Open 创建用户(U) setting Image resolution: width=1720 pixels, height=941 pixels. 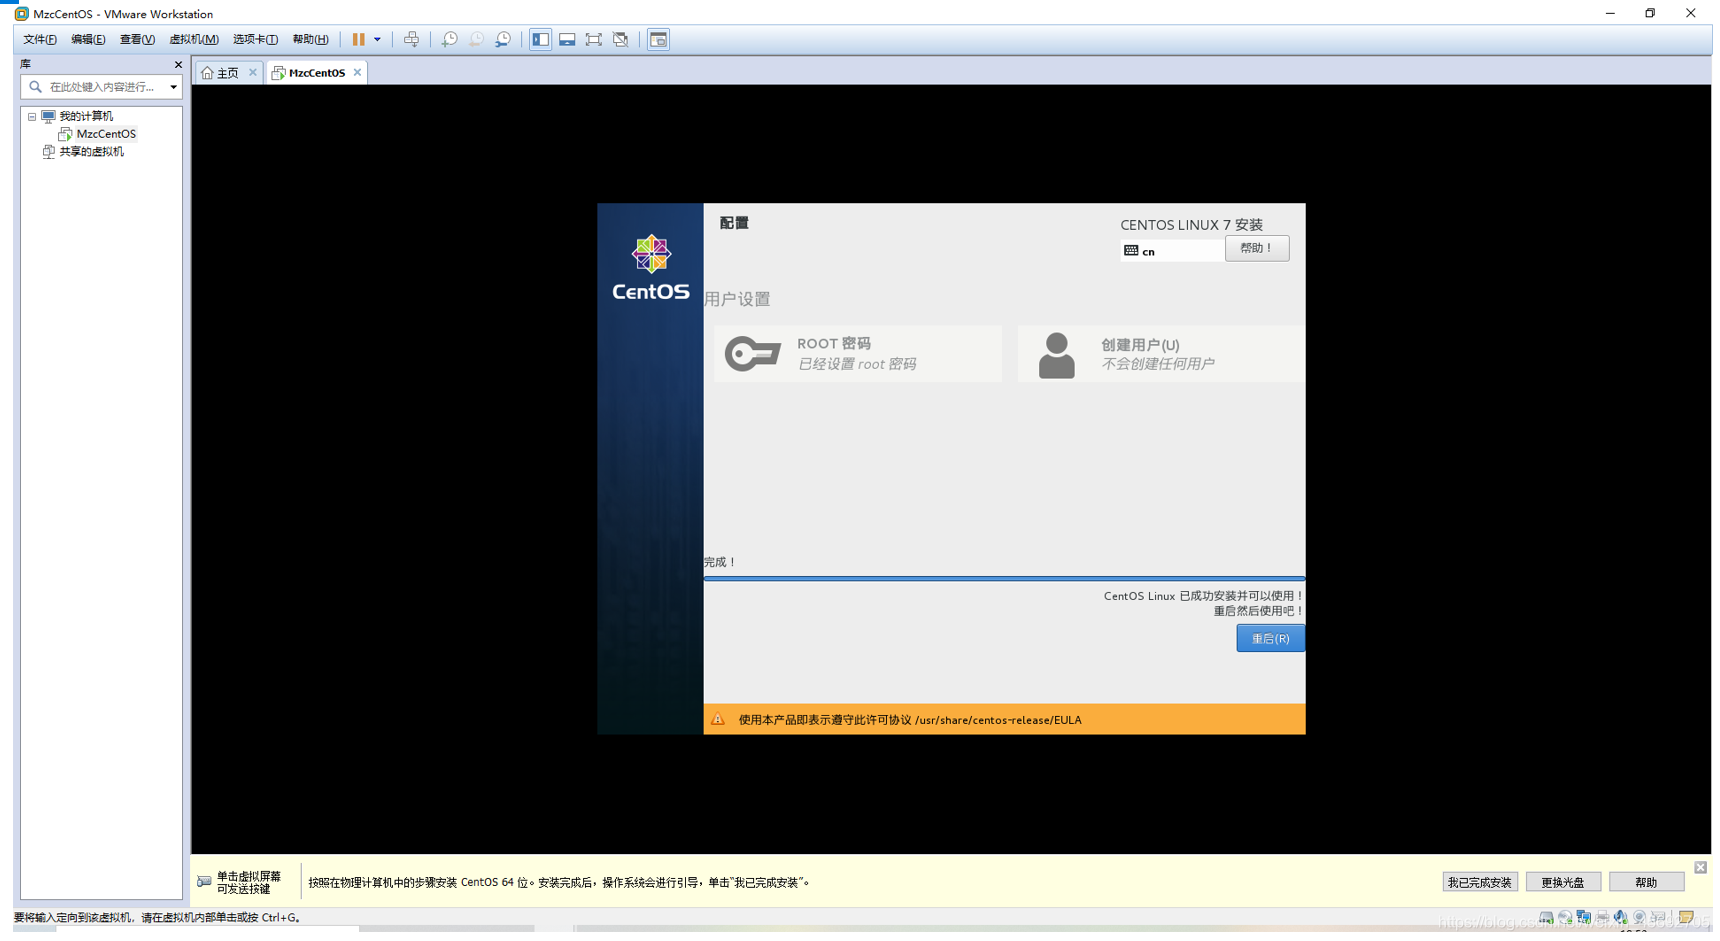pyautogui.click(x=1161, y=353)
